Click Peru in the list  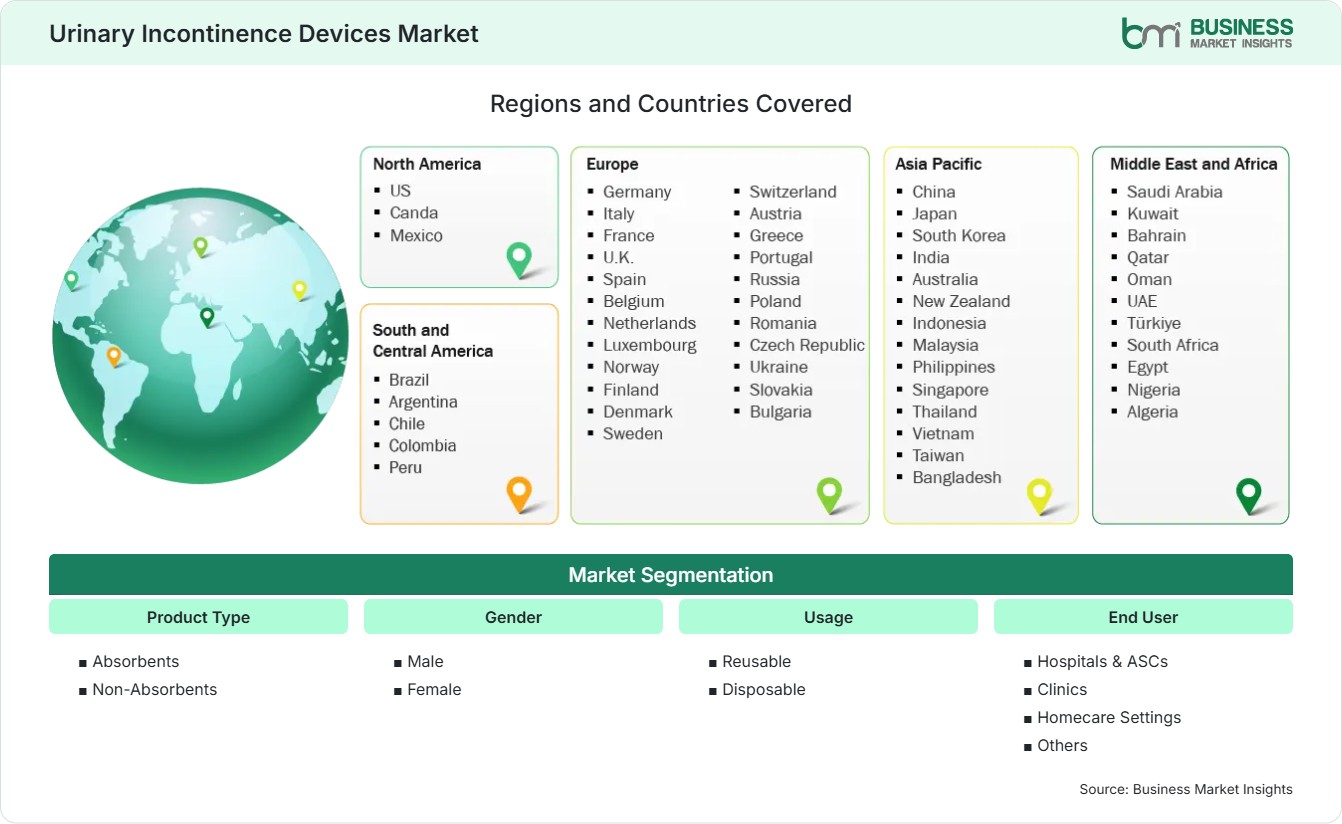(x=405, y=467)
